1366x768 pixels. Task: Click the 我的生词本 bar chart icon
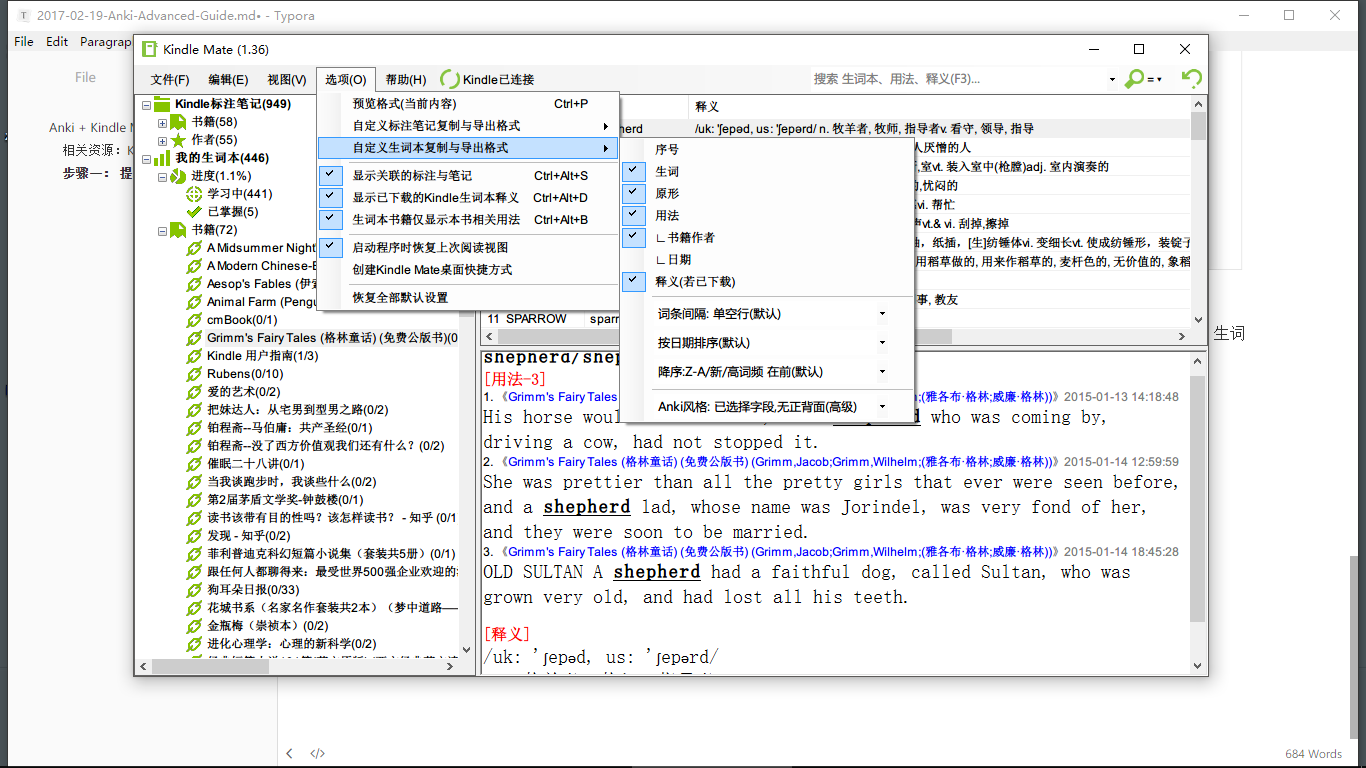point(160,158)
